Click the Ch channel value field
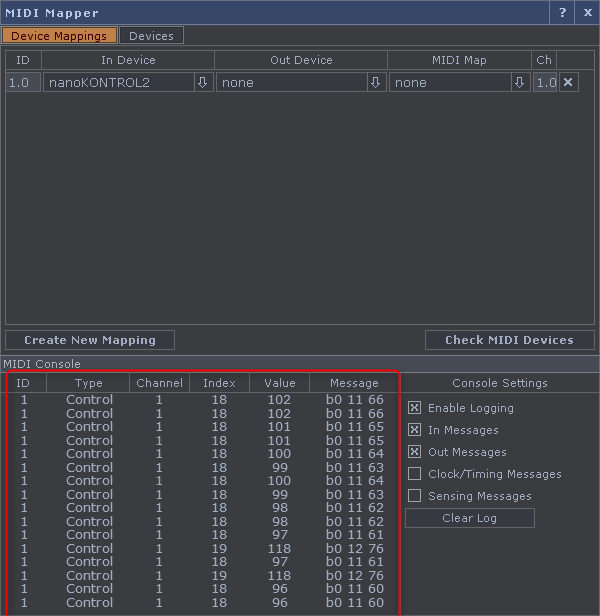 pyautogui.click(x=545, y=82)
